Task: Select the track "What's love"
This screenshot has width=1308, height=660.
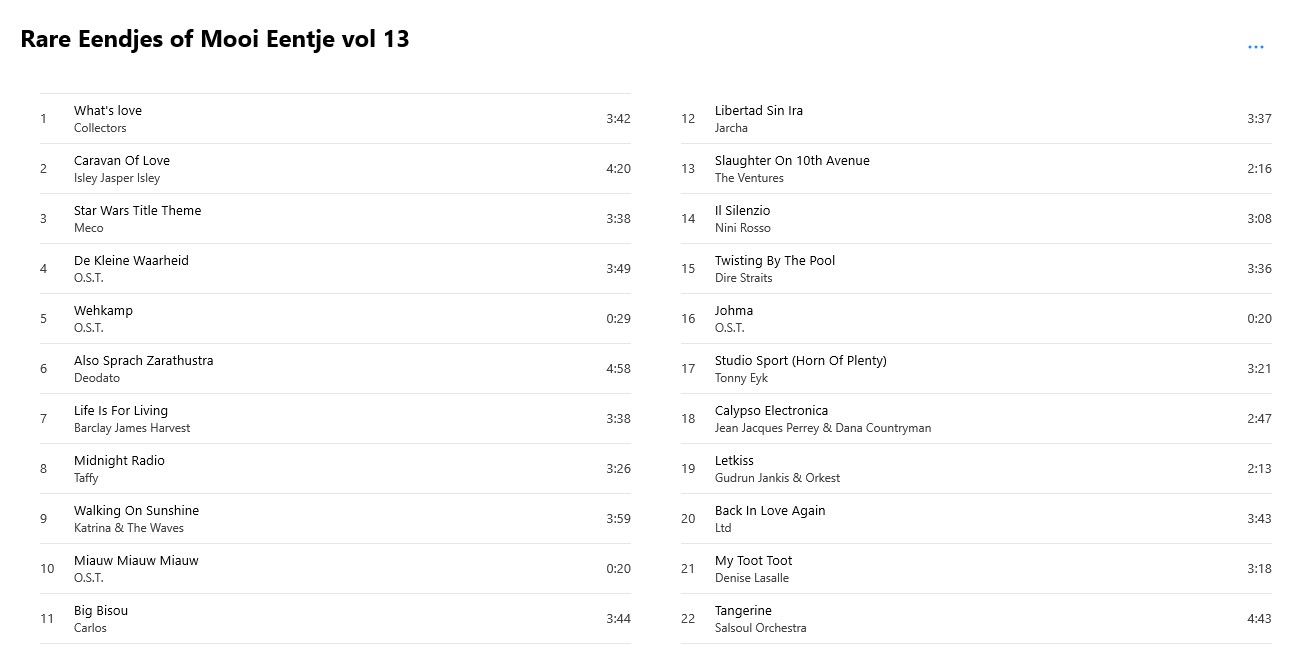Action: click(335, 119)
